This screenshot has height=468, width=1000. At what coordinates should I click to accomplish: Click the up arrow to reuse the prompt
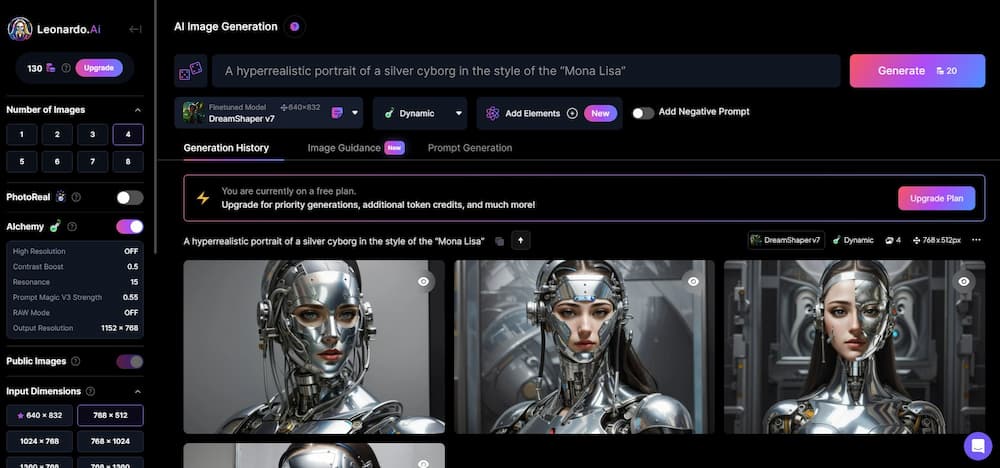521,240
